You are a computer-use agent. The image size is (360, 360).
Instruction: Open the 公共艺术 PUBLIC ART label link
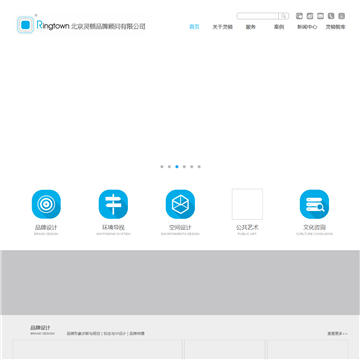247,230
